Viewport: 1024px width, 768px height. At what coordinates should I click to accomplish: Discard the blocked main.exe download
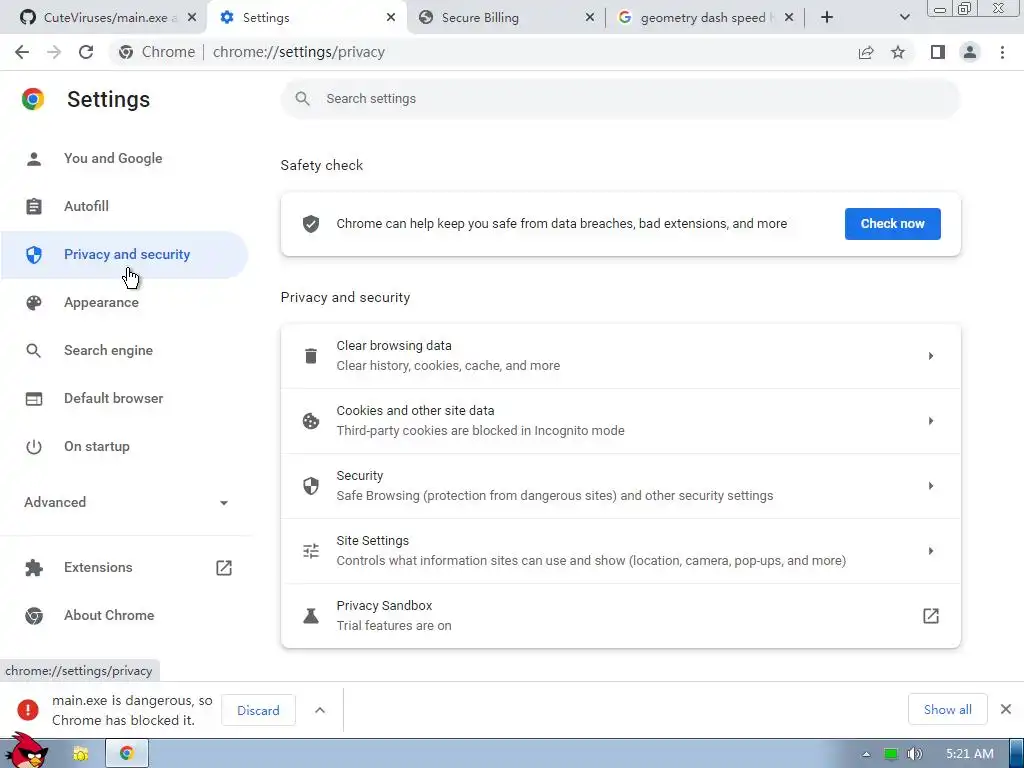coord(258,711)
